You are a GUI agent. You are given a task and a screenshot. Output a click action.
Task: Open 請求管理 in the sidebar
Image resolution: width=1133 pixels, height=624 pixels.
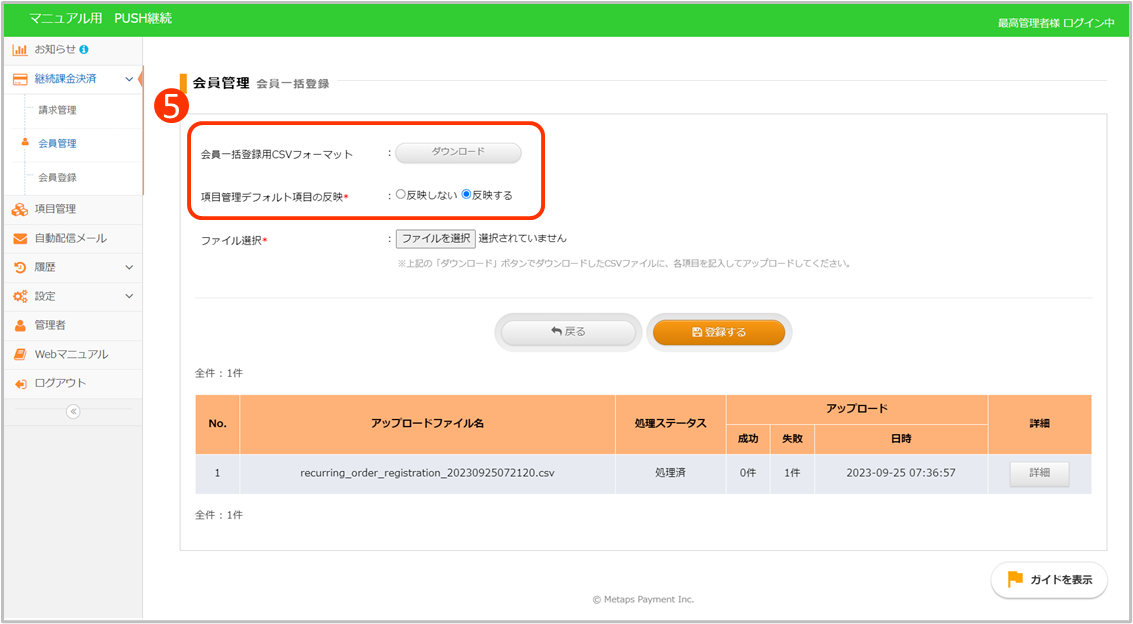point(57,110)
